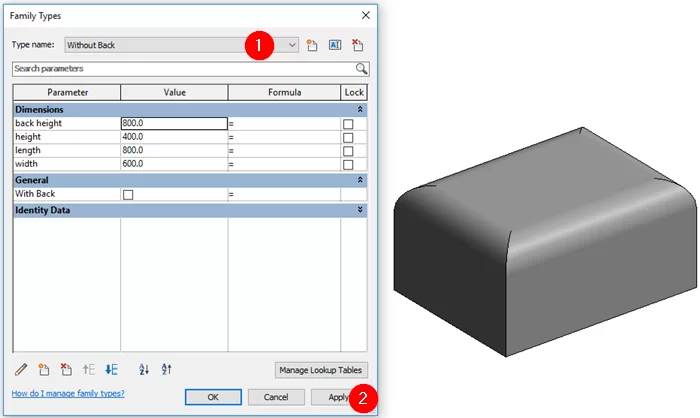Image resolution: width=700 pixels, height=418 pixels.
Task: Sort parameters in ascending order
Action: click(x=144, y=369)
